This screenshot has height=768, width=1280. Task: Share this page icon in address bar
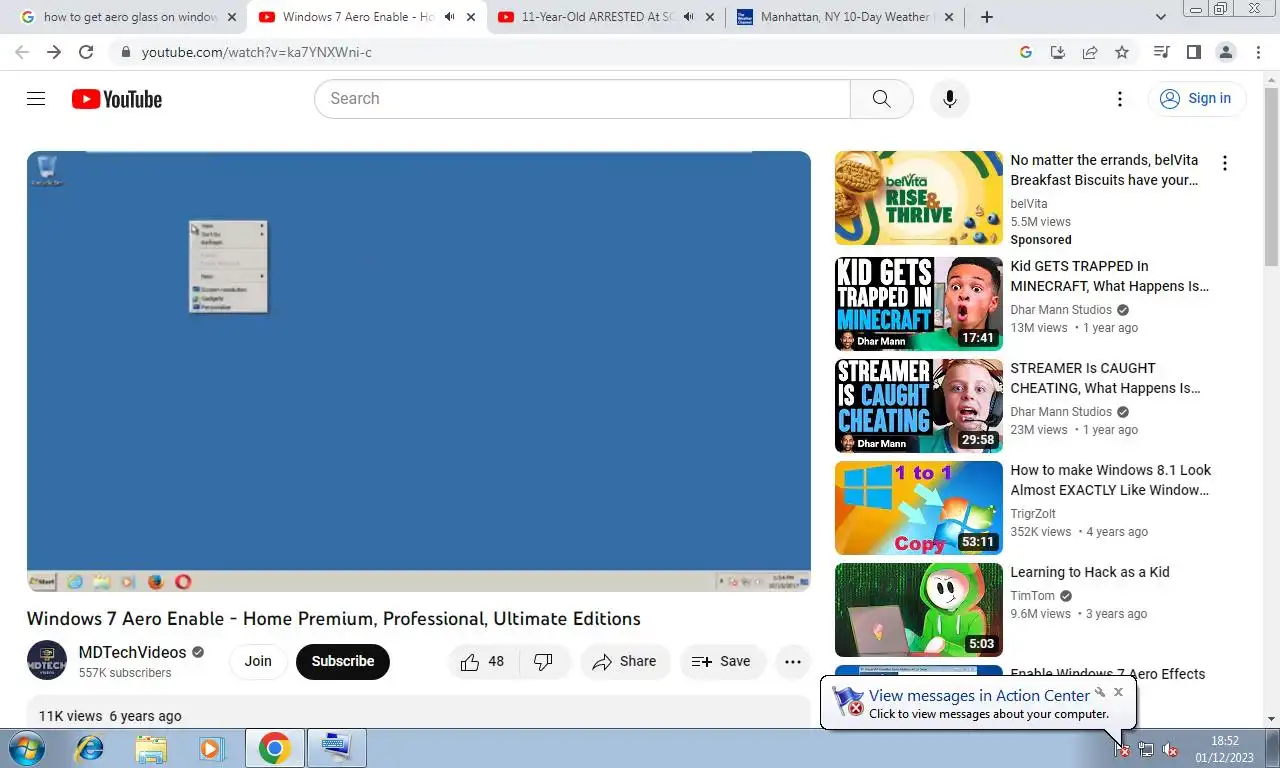click(x=1090, y=52)
